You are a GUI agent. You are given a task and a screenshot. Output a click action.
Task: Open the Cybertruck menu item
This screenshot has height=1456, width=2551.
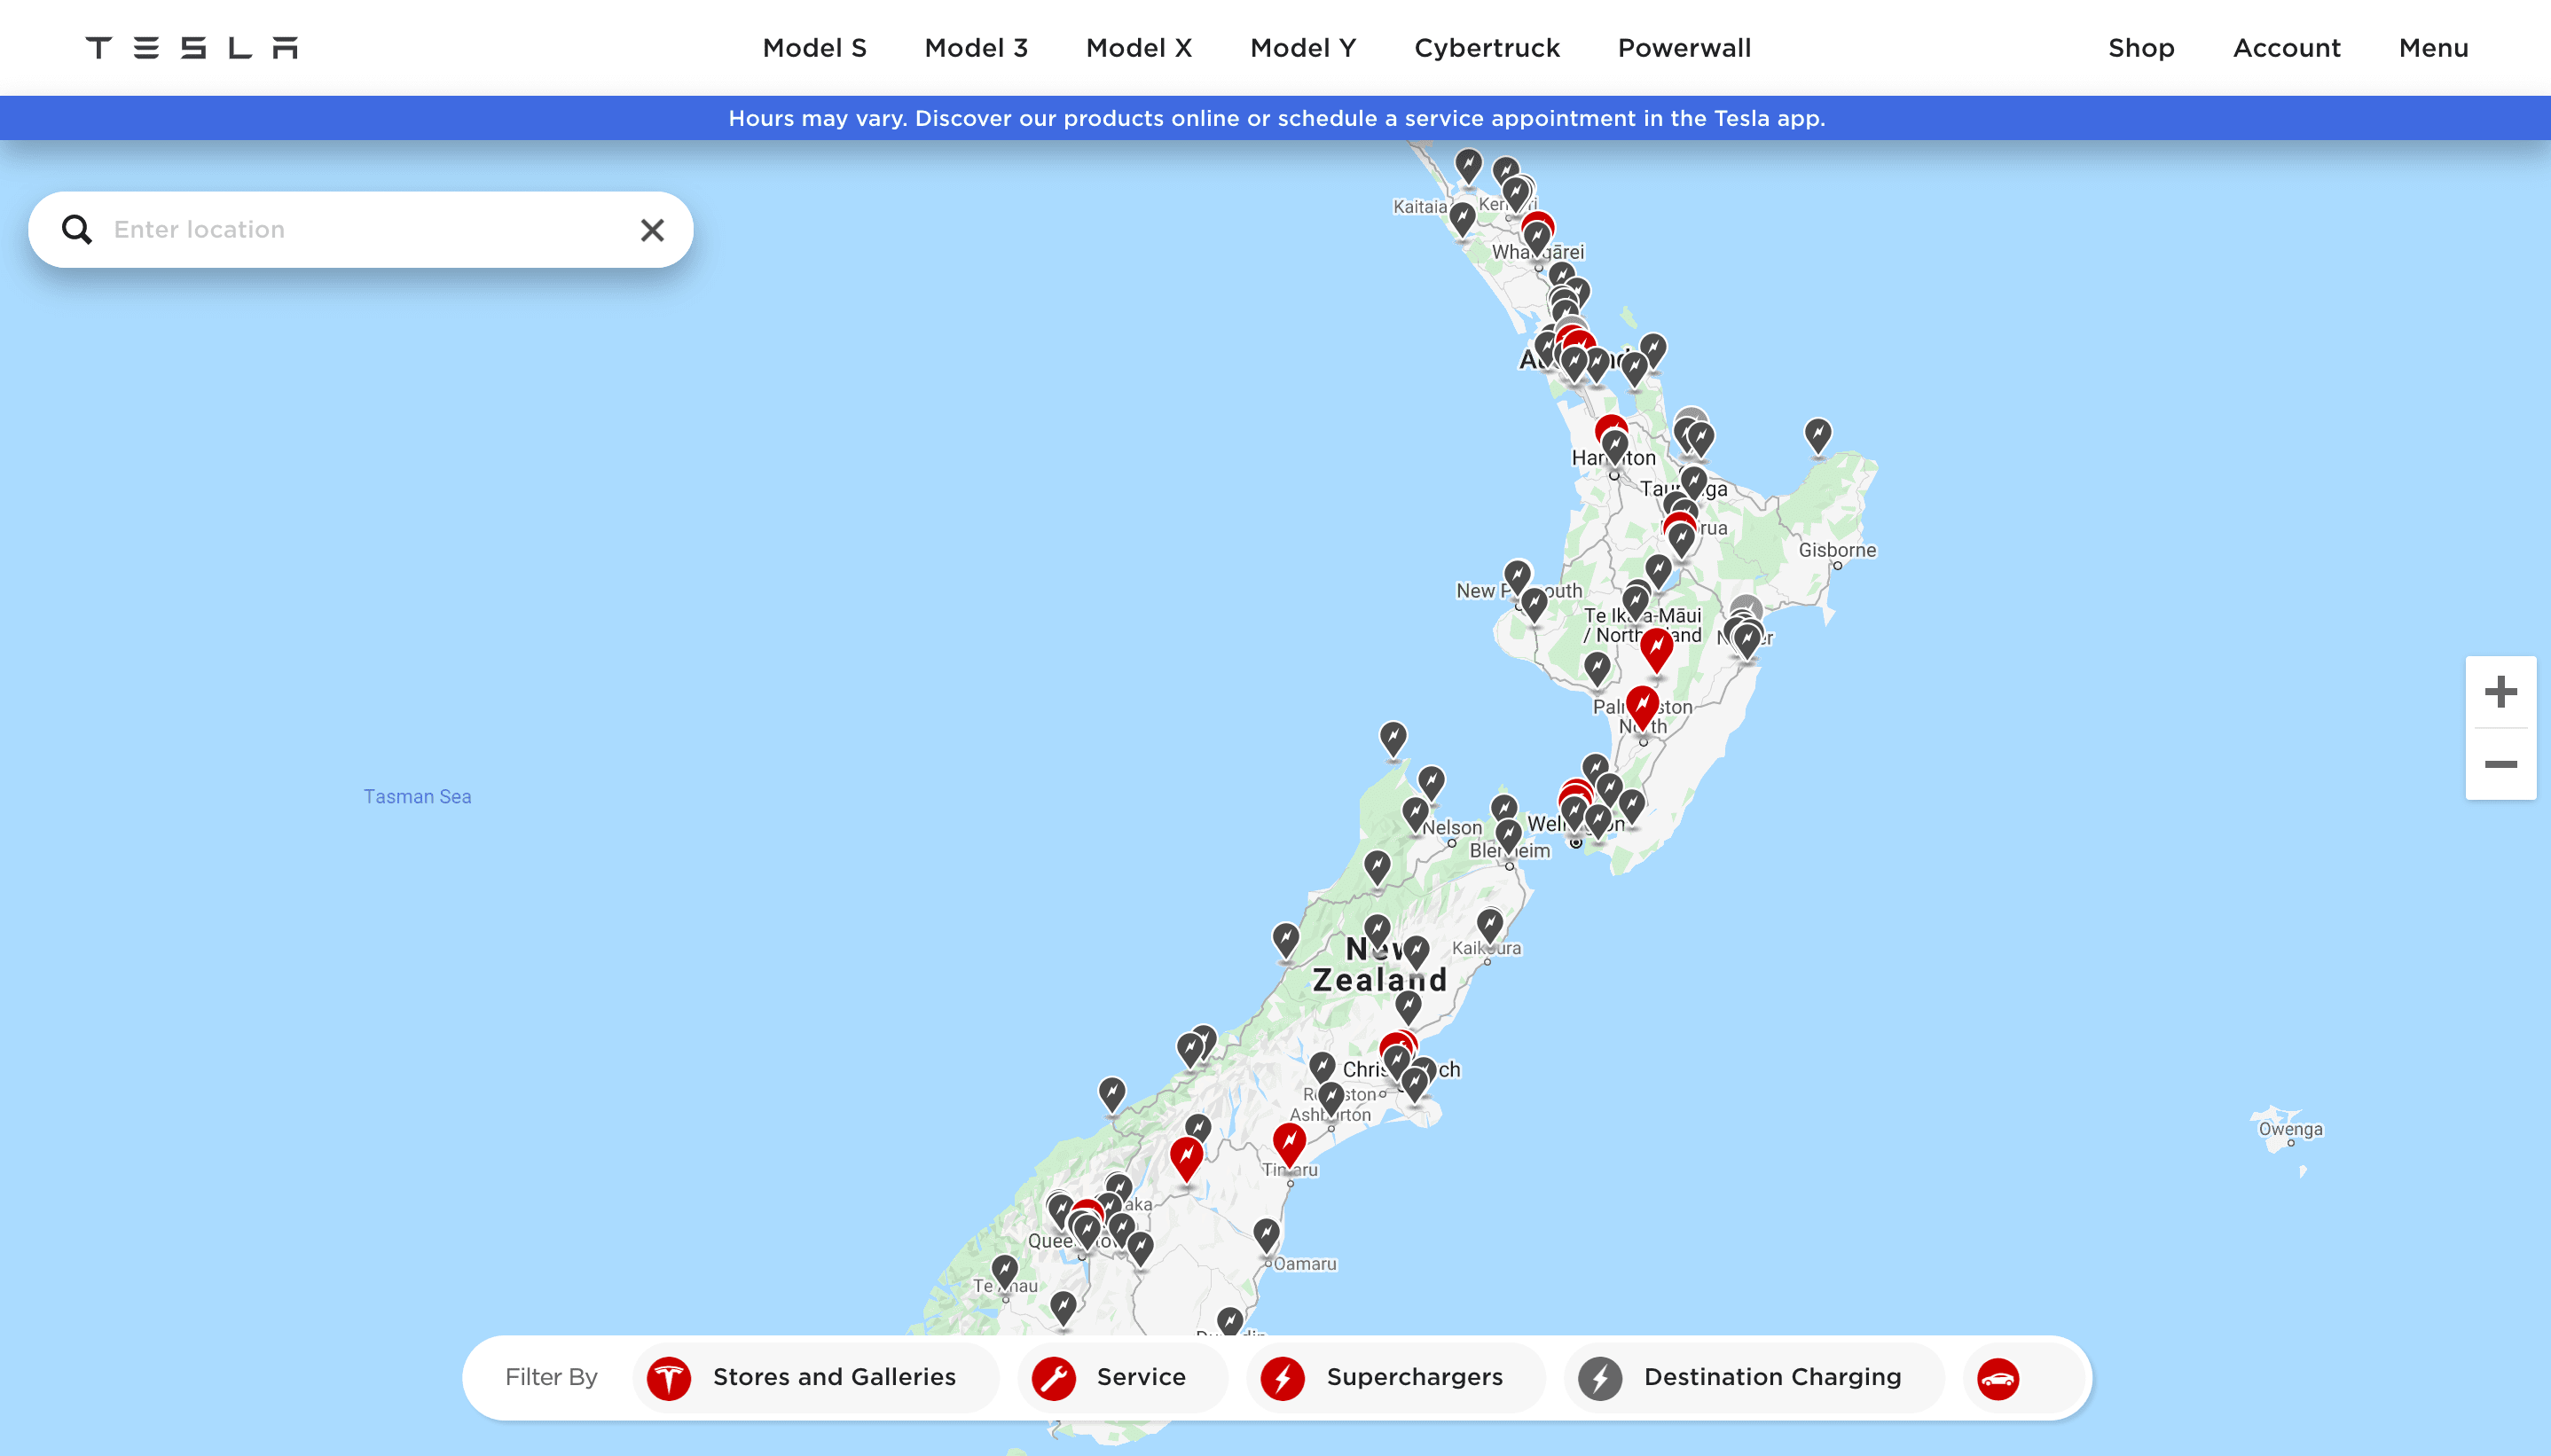1487,48
